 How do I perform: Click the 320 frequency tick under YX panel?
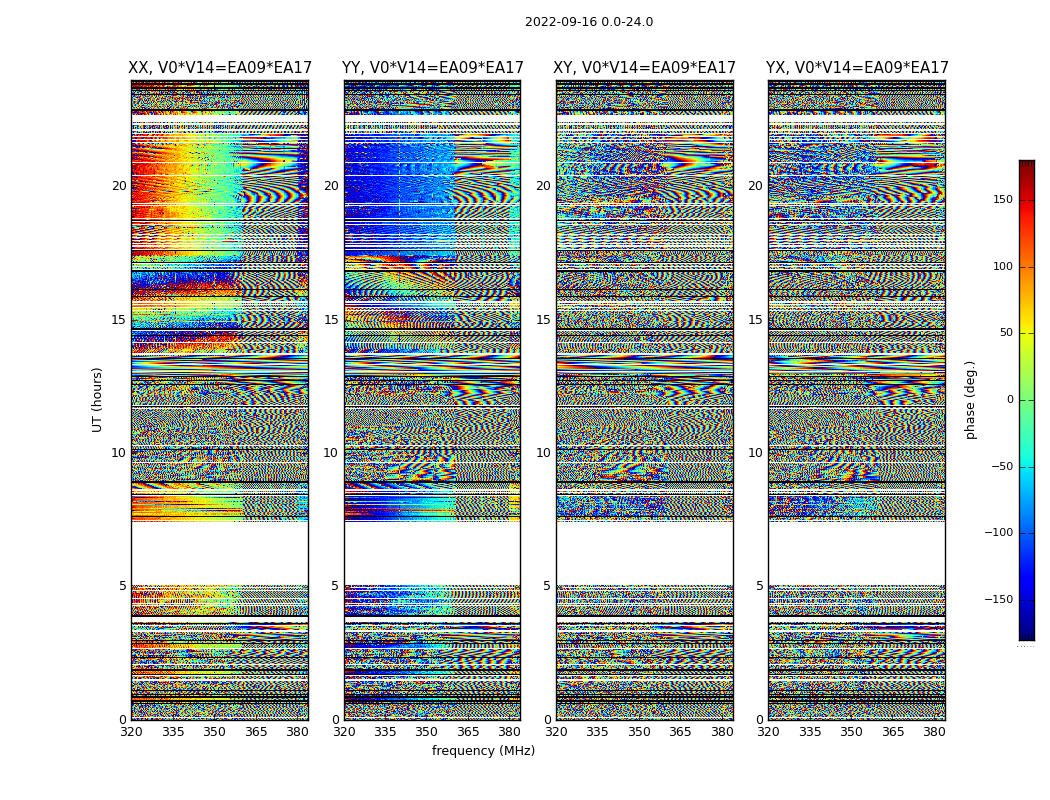coord(769,732)
